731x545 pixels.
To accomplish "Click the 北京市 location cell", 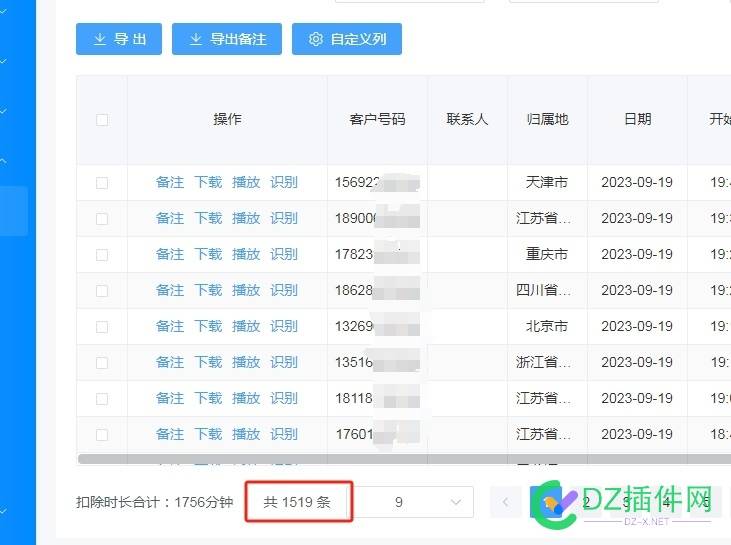I will coord(546,326).
